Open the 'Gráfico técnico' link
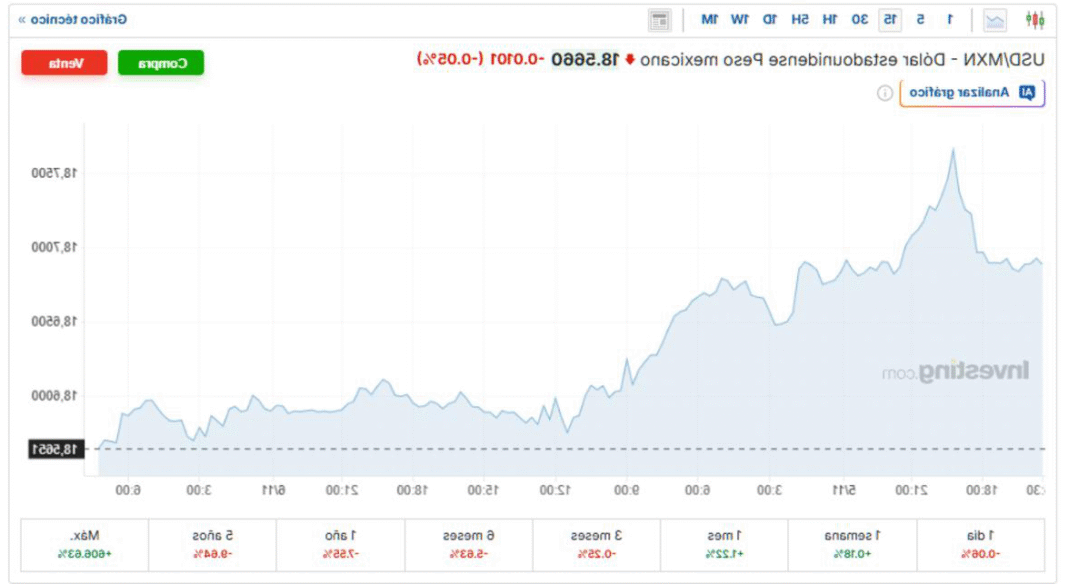1068x584 pixels. (73, 20)
